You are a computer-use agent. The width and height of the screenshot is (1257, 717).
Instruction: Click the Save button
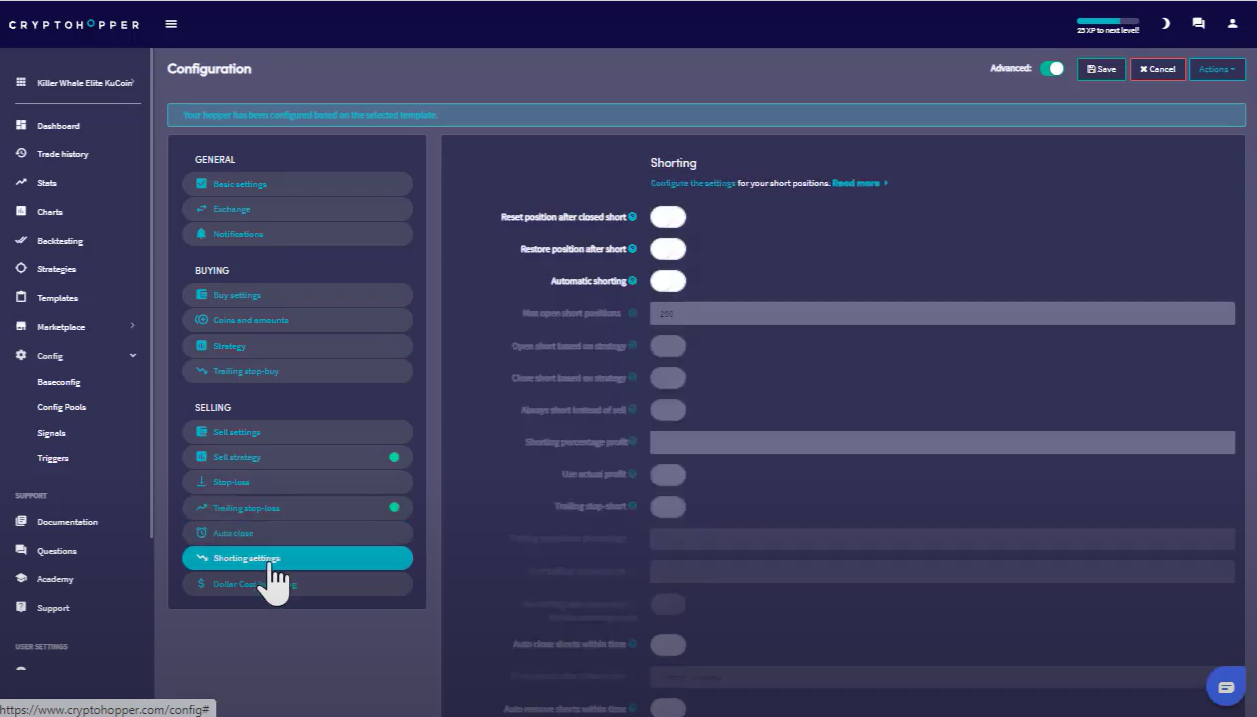coord(1101,69)
